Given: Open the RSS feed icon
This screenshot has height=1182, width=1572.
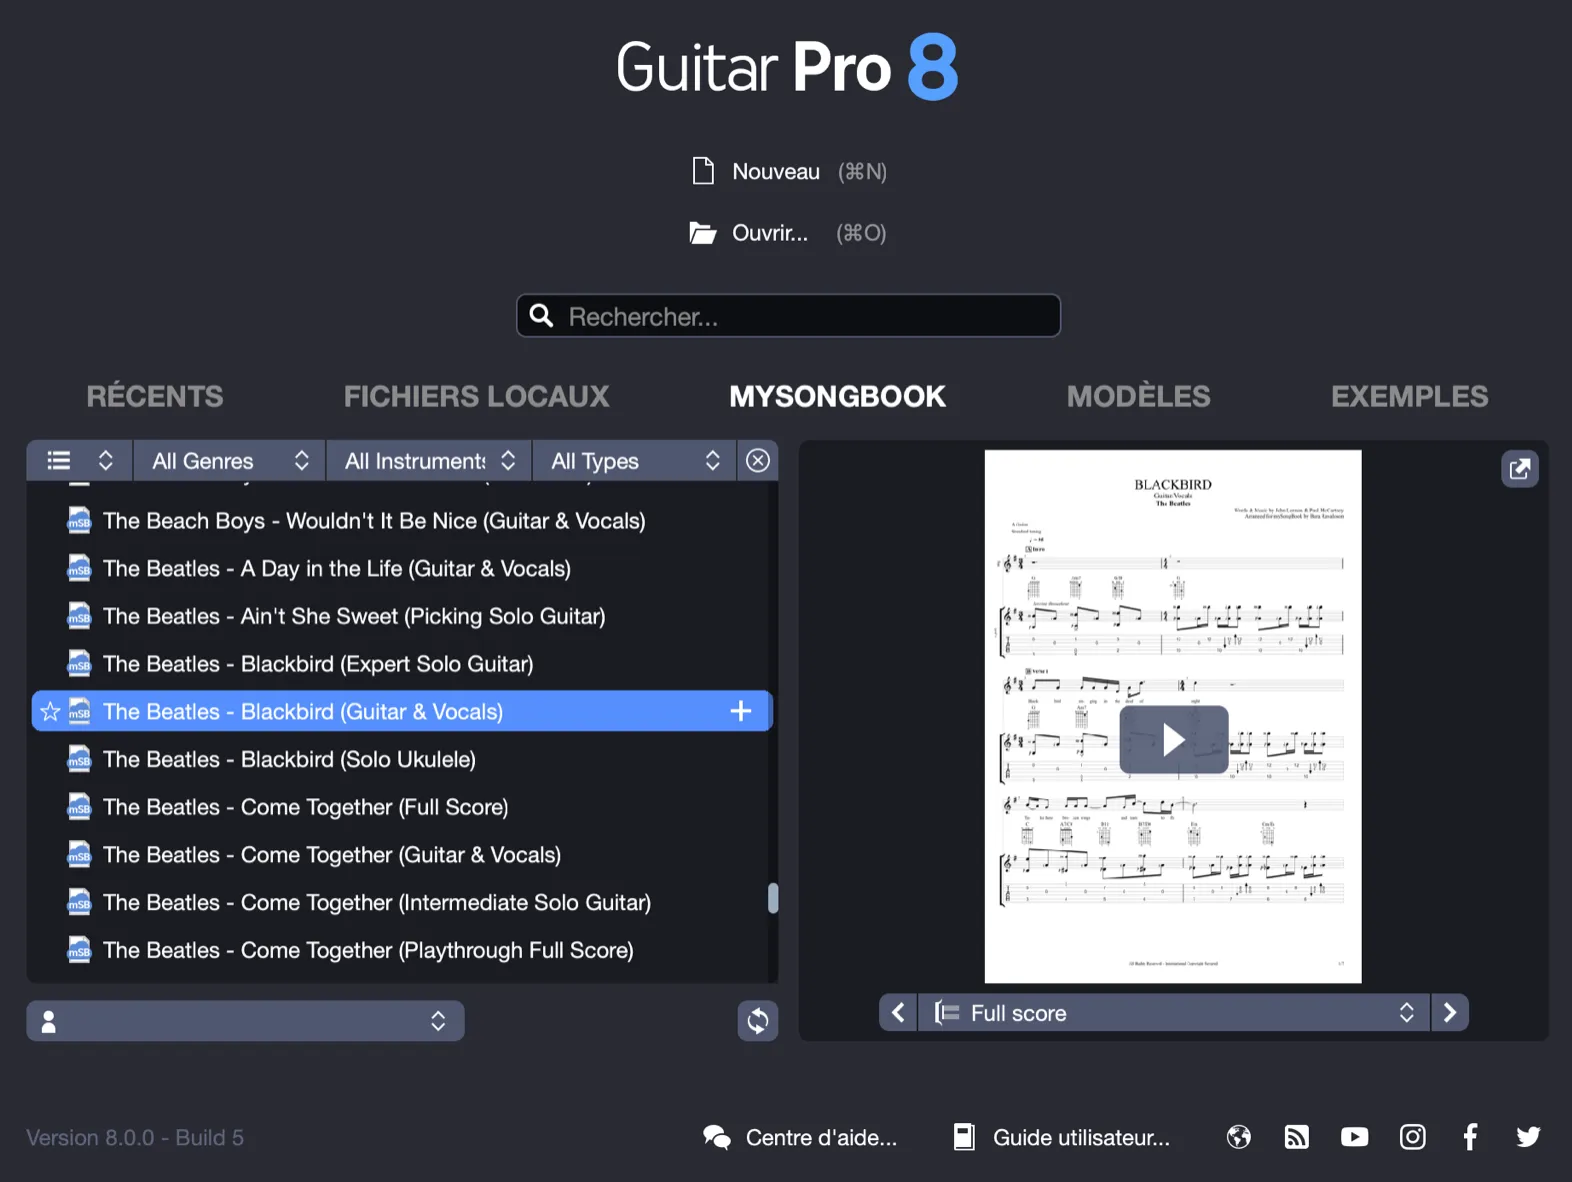Looking at the screenshot, I should tap(1296, 1137).
